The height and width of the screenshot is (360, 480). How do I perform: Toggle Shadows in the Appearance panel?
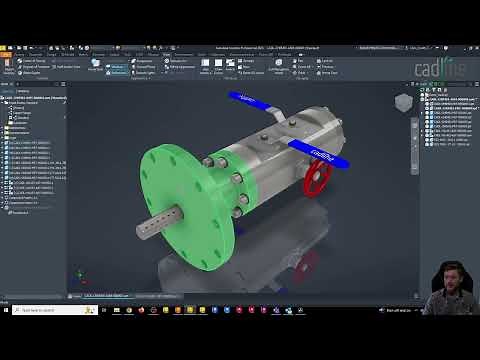116,67
